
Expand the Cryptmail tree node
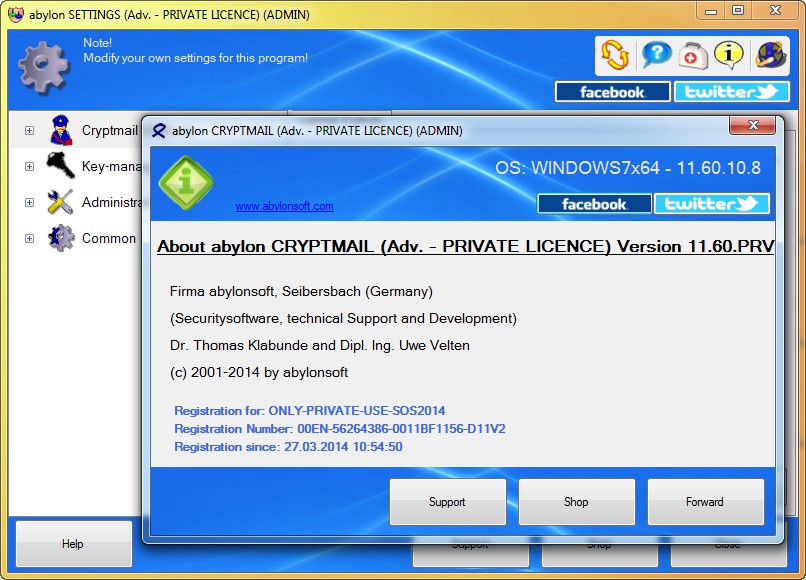click(29, 131)
